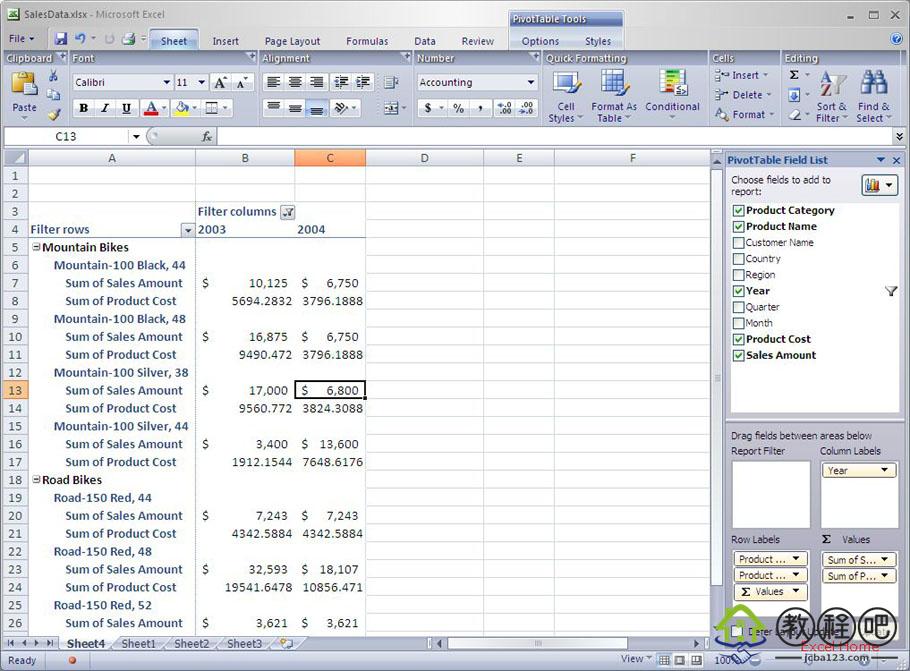Apply Percent style format
Image resolution: width=910 pixels, height=671 pixels.
[x=458, y=108]
